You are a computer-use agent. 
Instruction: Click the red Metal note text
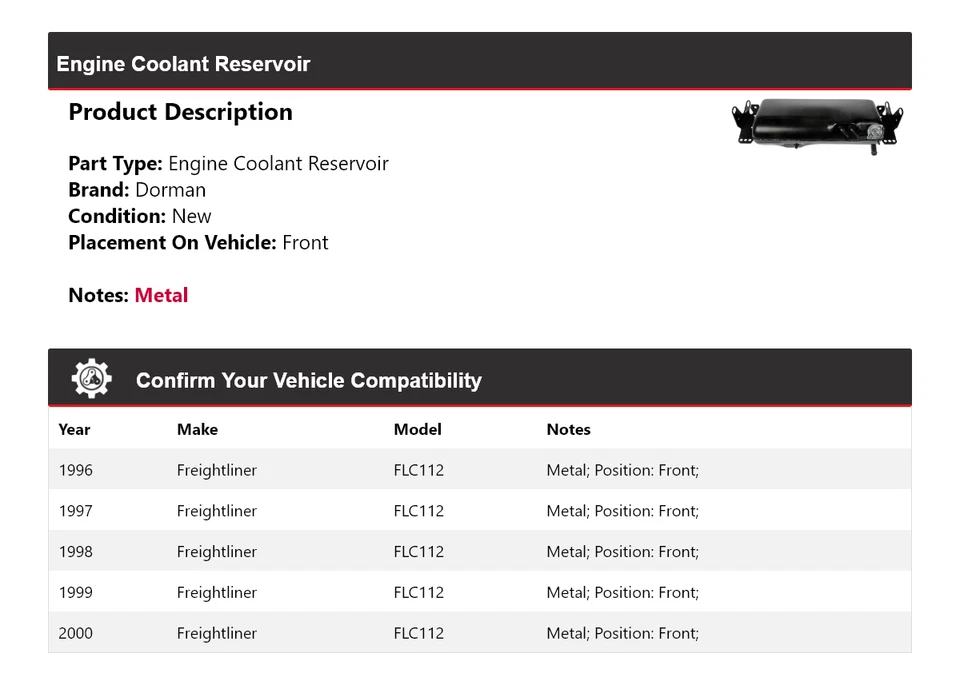tap(161, 295)
